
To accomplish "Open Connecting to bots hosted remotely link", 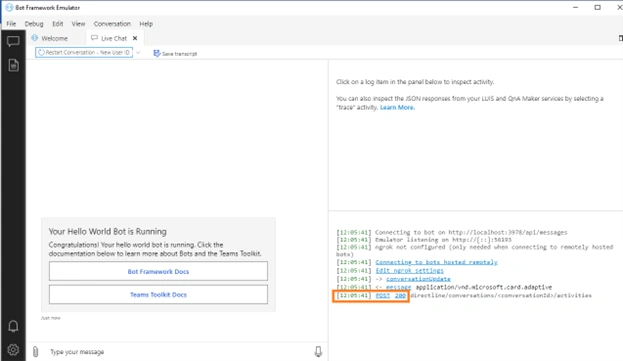I will click(x=436, y=262).
